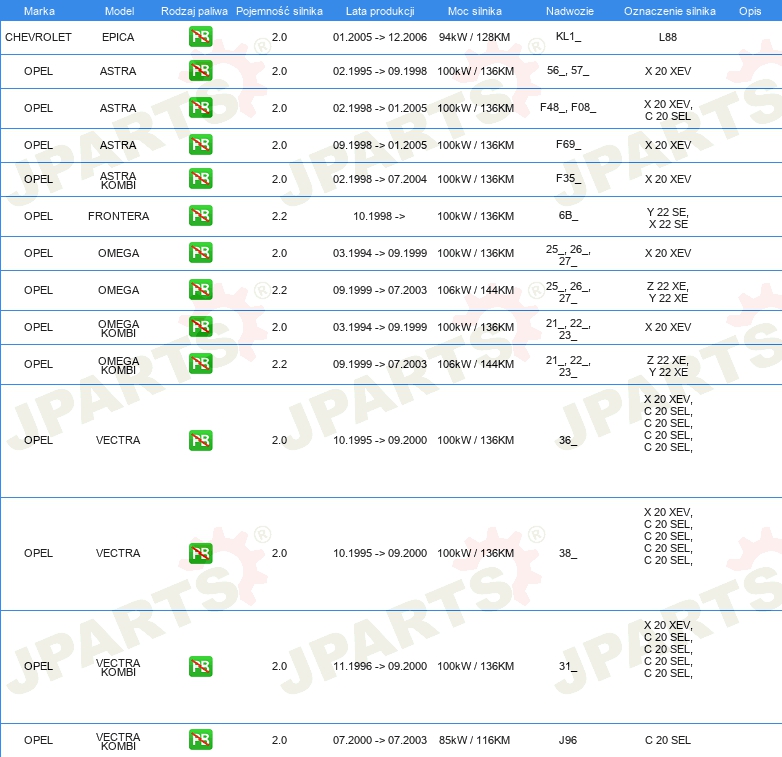Screen dimensions: 782x757
Task: Click the fuel icon for Vectra body 36_
Action: pyautogui.click(x=200, y=440)
